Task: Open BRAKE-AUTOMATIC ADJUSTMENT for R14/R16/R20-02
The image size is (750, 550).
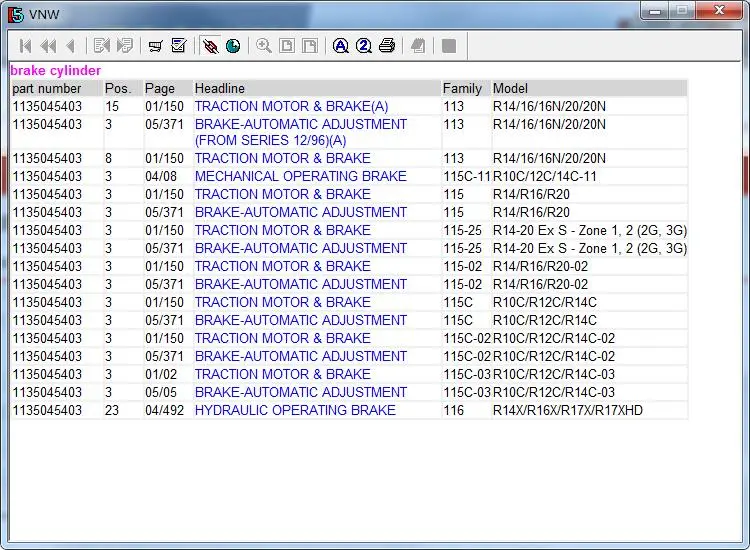Action: [300, 284]
